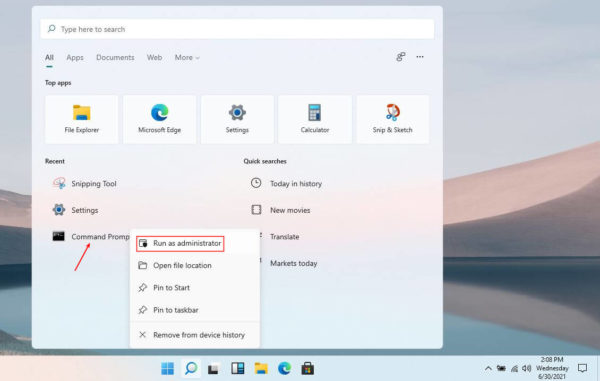The width and height of the screenshot is (600, 381).
Task: Open Task View on taskbar
Action: (x=214, y=369)
